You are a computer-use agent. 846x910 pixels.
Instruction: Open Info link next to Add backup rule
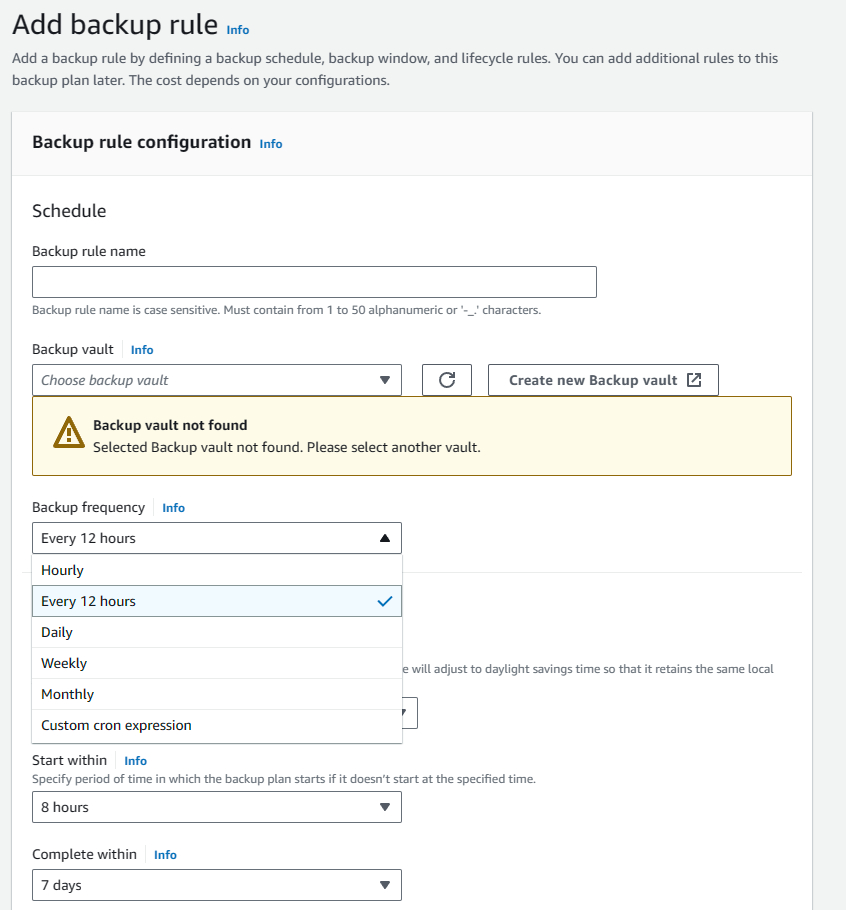click(238, 30)
